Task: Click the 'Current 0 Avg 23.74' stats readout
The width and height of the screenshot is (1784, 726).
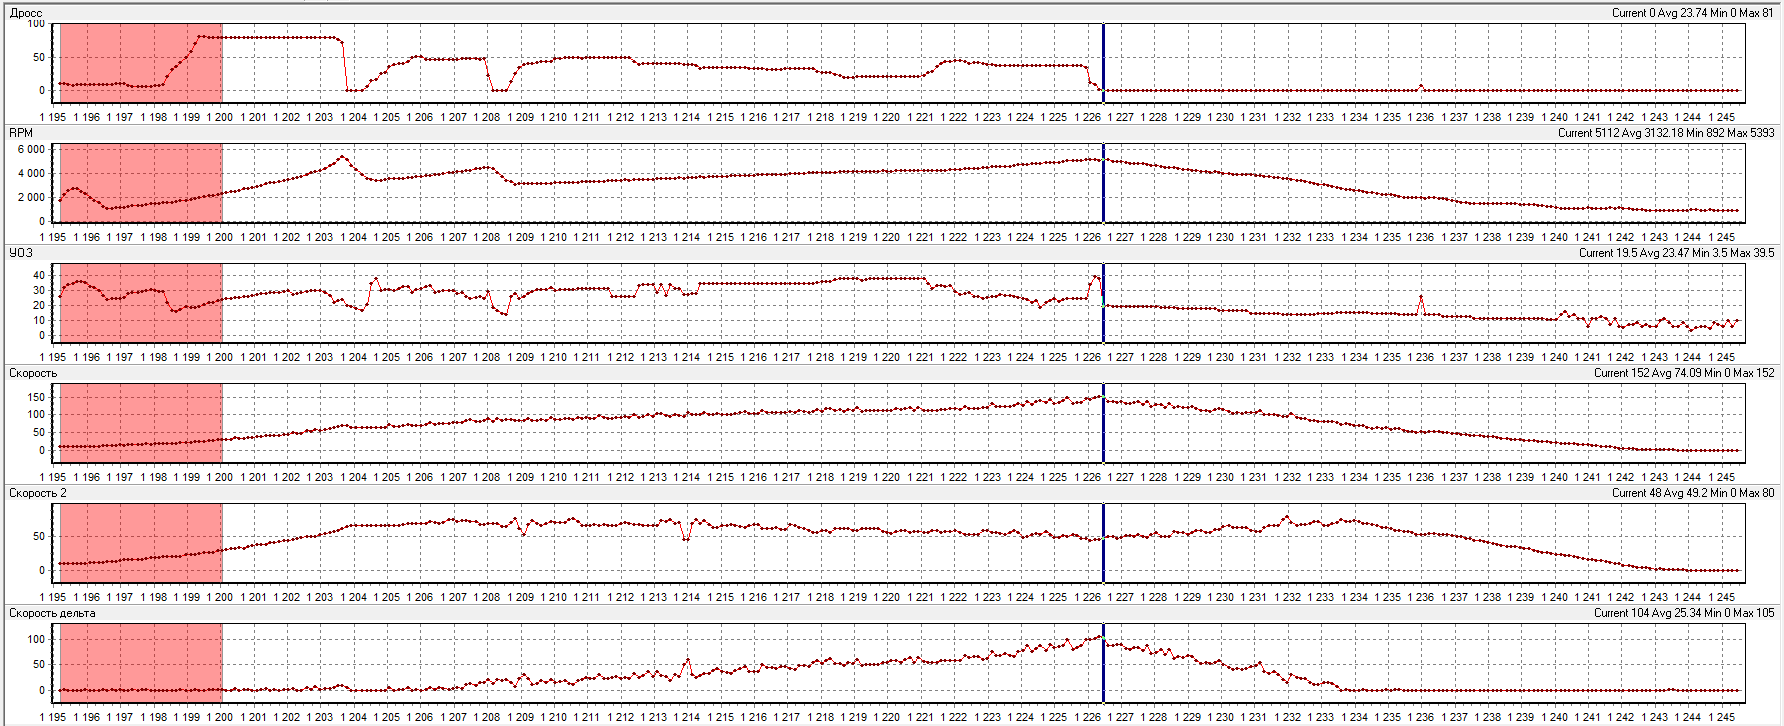Action: click(x=1693, y=13)
